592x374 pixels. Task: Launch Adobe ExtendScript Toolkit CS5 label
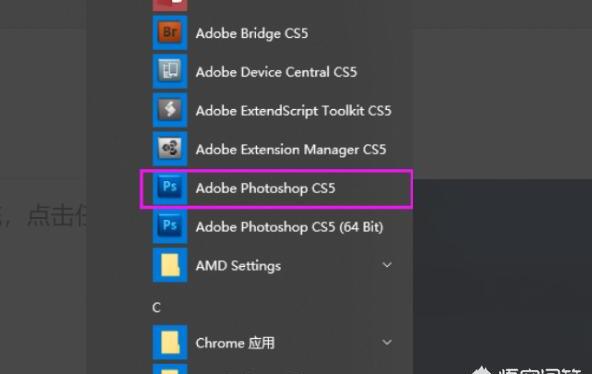pos(293,111)
